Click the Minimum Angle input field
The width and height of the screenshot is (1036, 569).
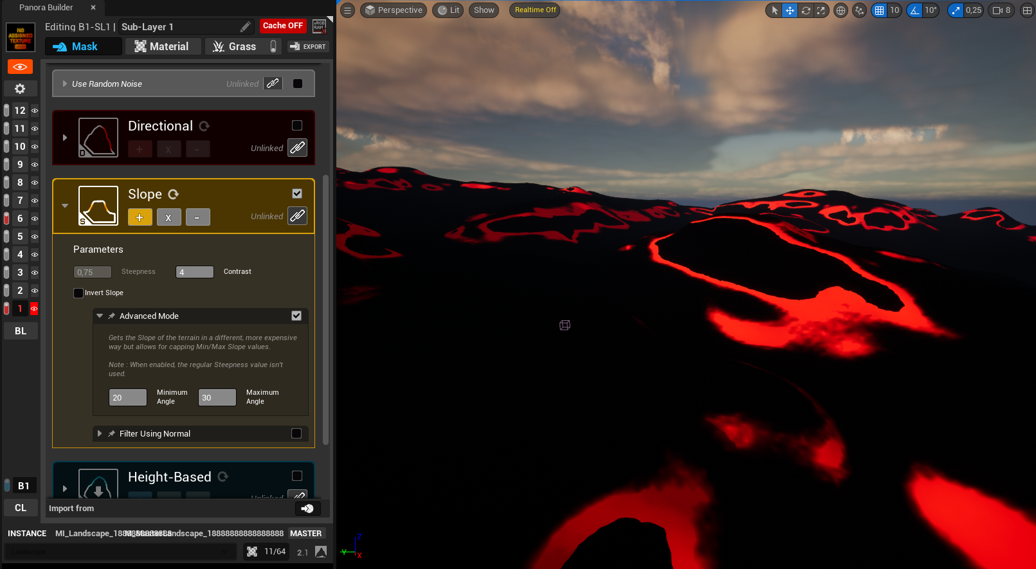tap(128, 397)
